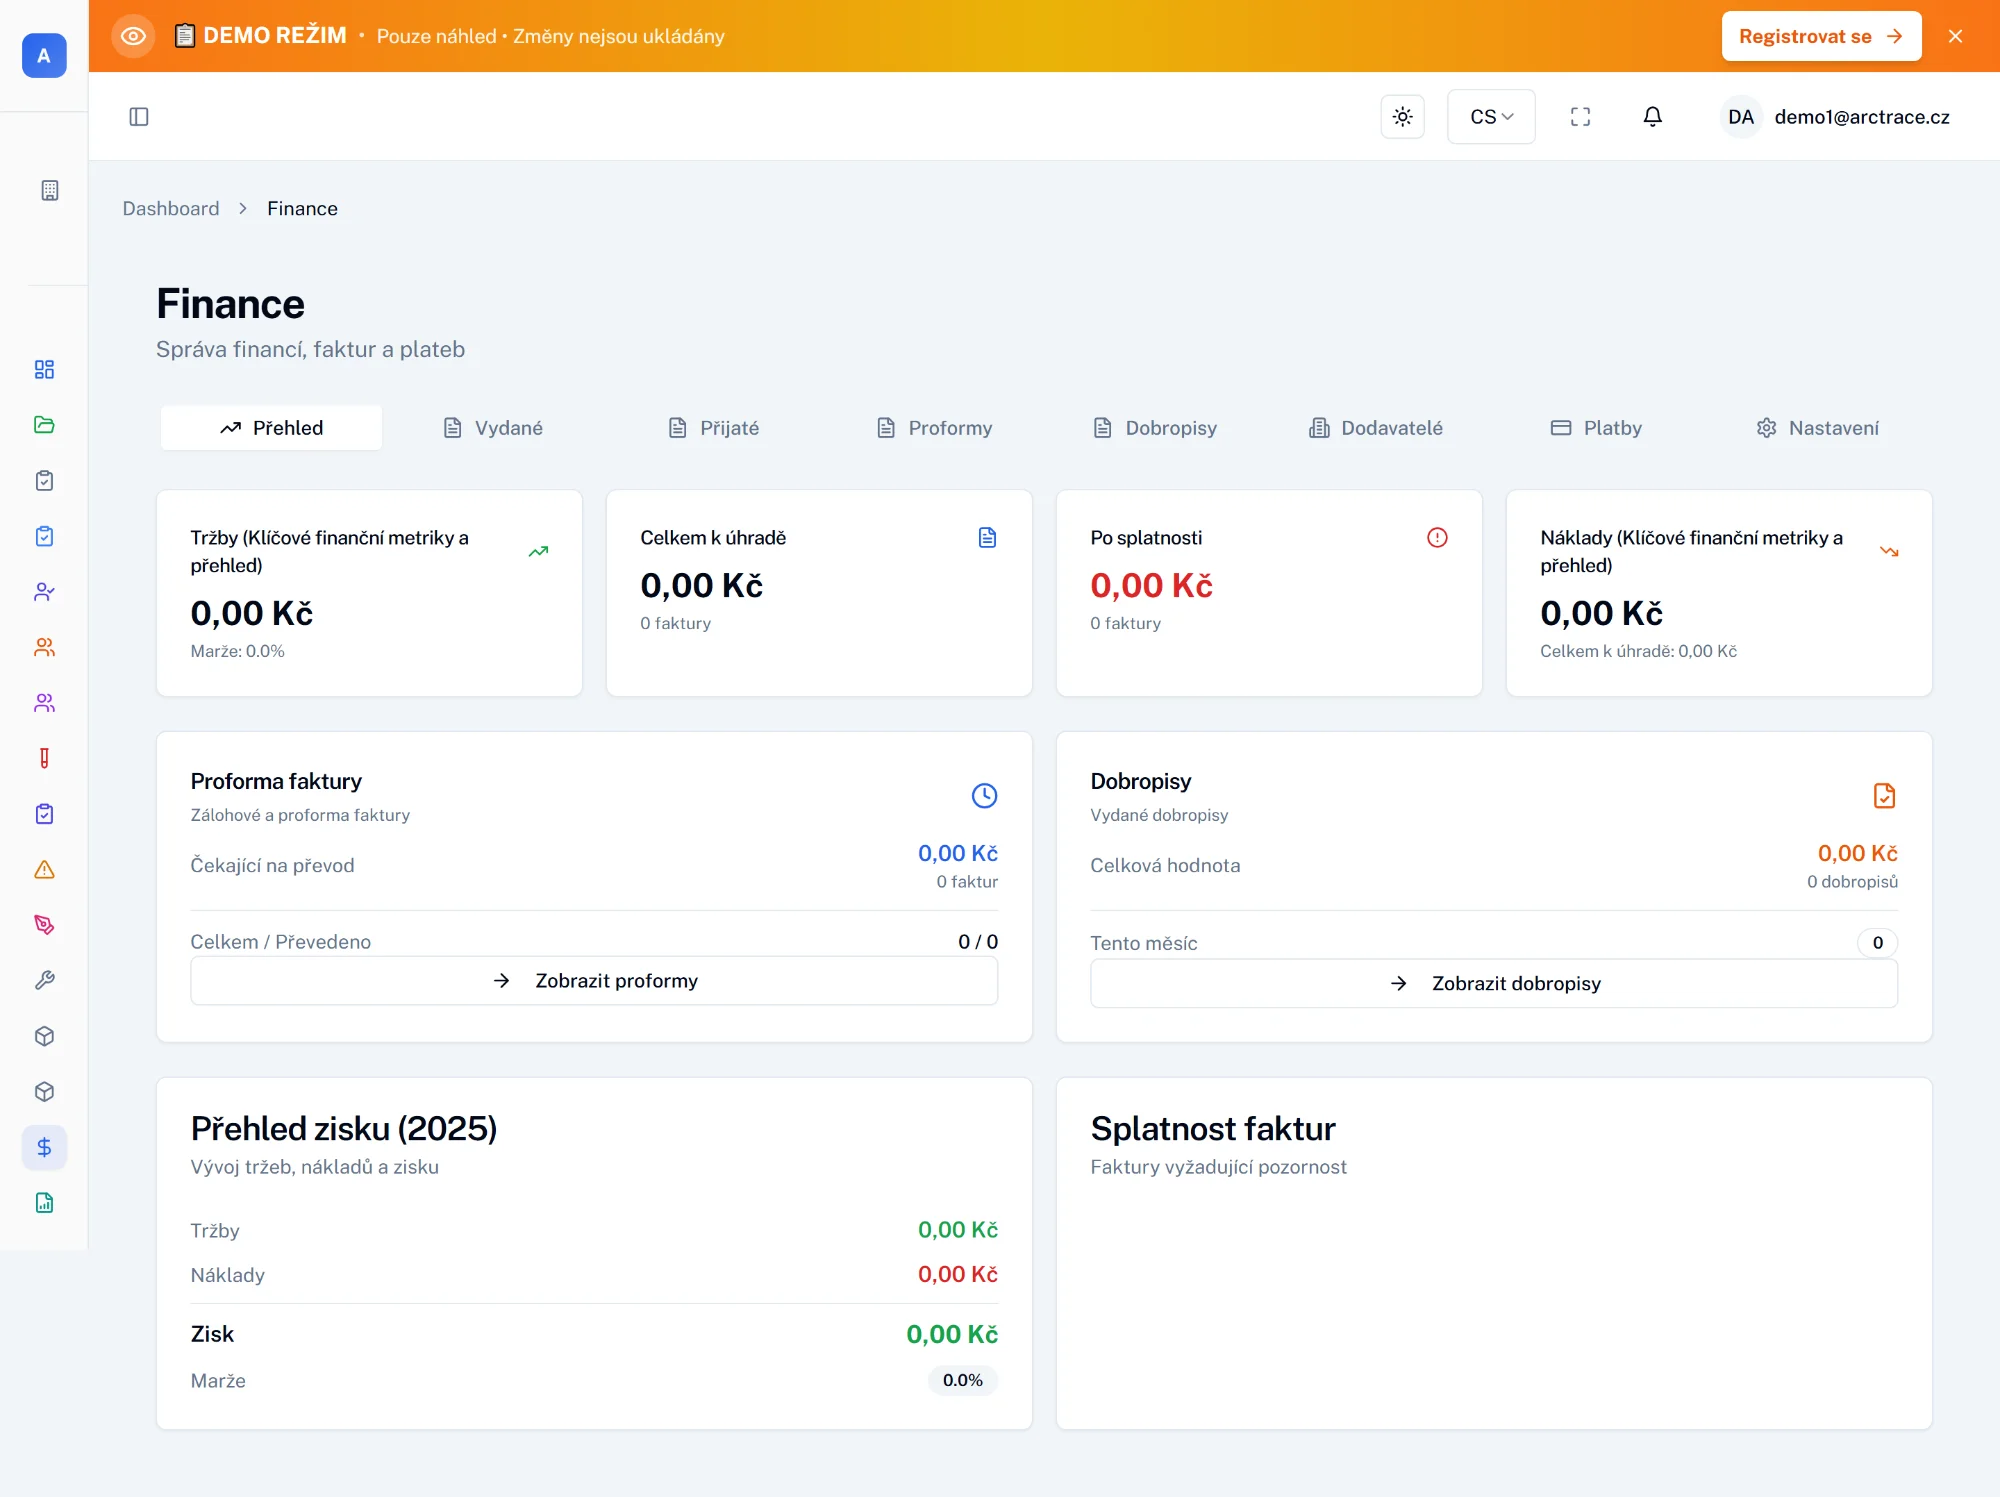This screenshot has height=1497, width=2000.
Task: Switch to the Dobropisy tab
Action: click(x=1155, y=427)
